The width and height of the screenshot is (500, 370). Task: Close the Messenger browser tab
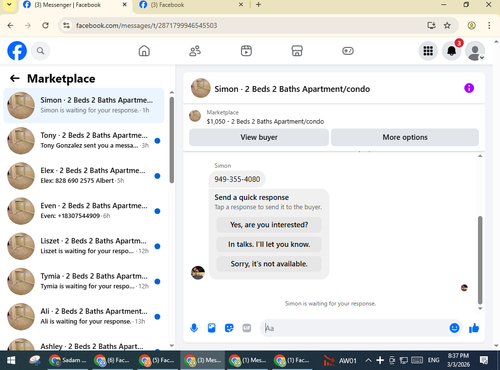click(x=124, y=5)
